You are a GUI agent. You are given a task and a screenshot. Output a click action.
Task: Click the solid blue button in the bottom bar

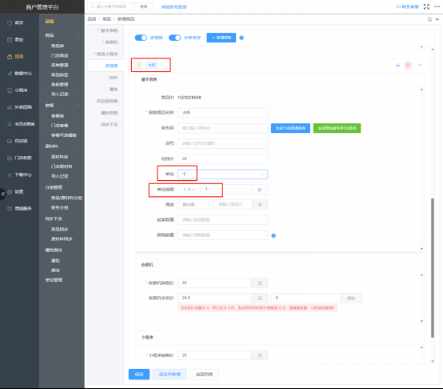139,374
